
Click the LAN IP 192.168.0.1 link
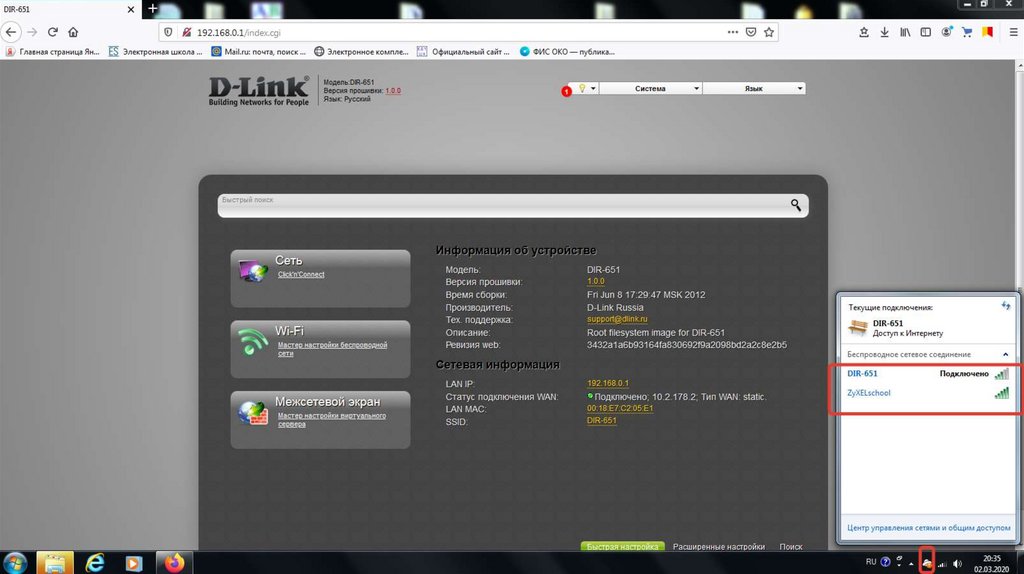click(x=607, y=383)
